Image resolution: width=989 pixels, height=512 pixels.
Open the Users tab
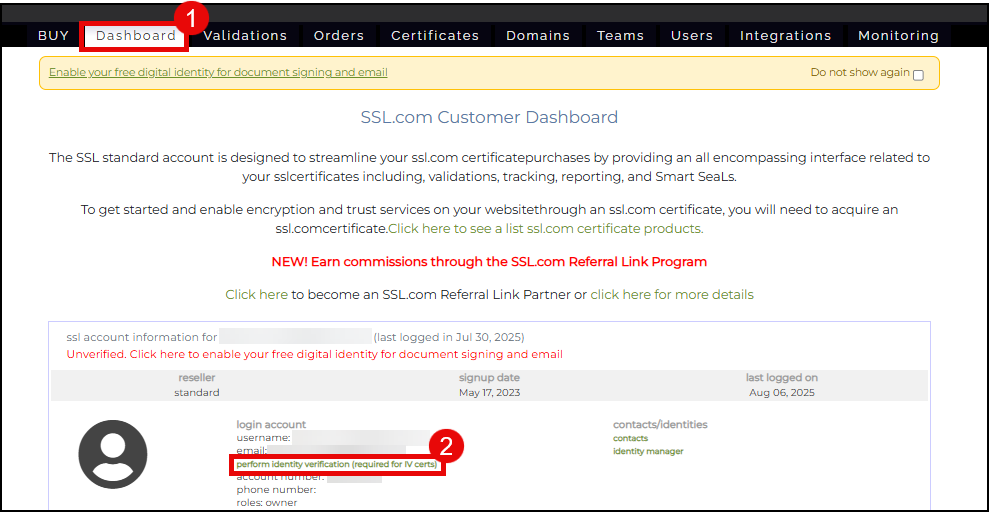(692, 36)
